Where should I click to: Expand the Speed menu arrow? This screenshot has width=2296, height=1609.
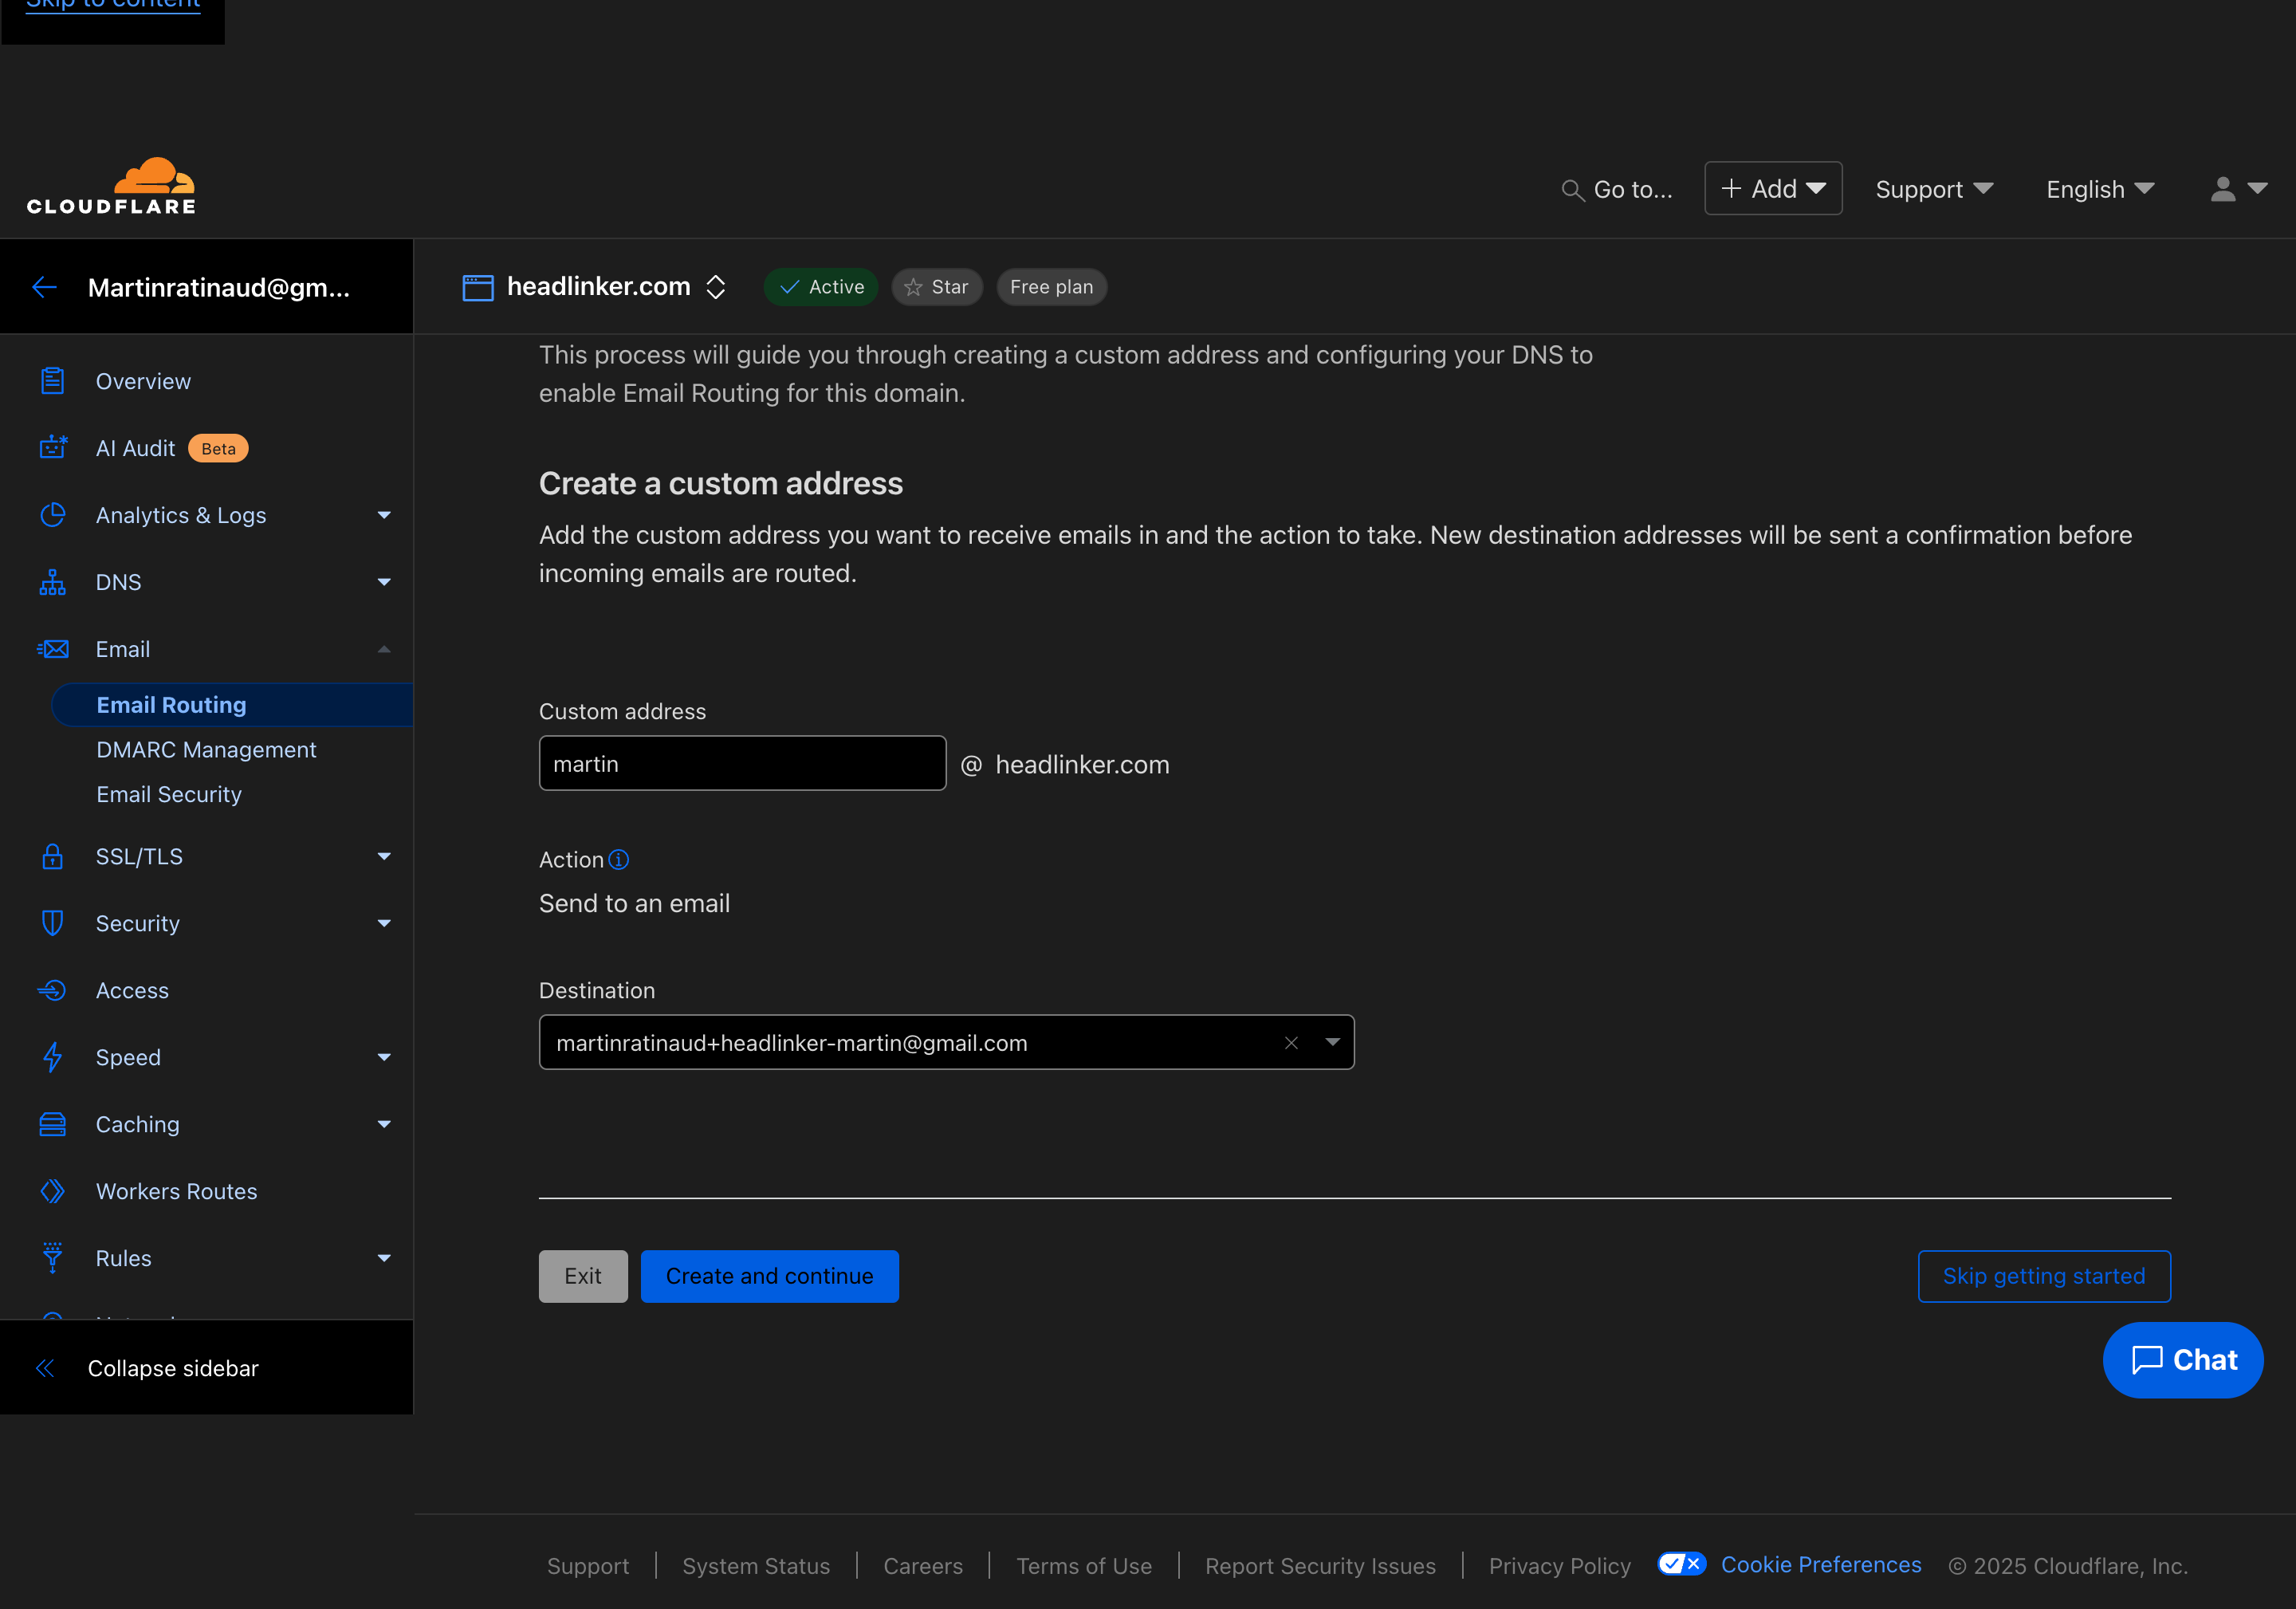click(x=384, y=1057)
